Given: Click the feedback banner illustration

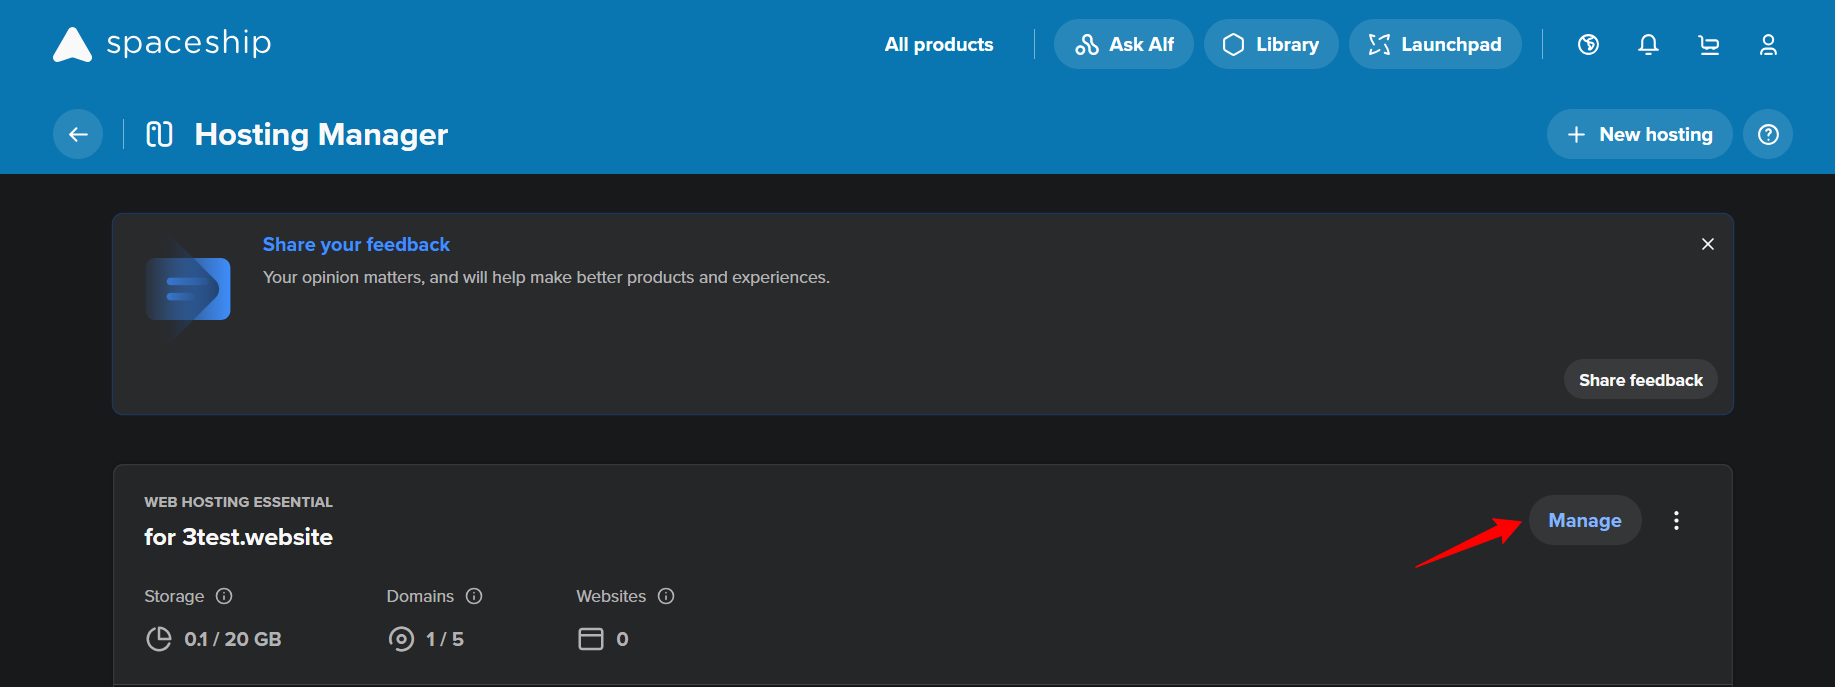Looking at the screenshot, I should [x=188, y=288].
